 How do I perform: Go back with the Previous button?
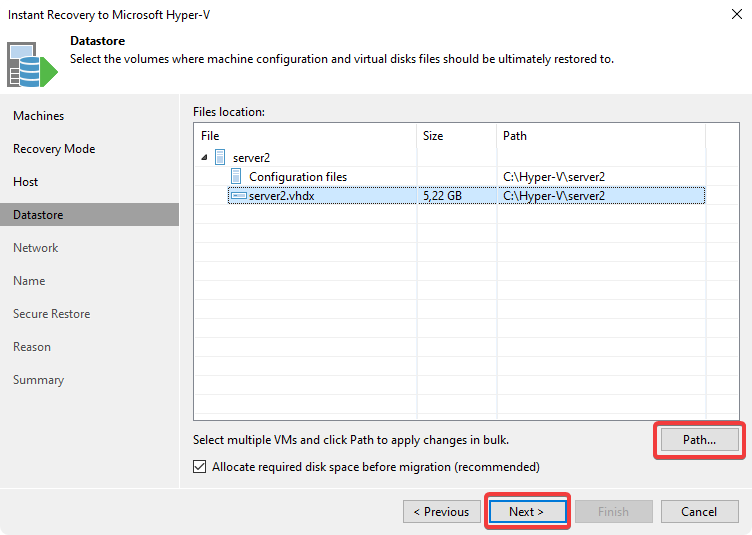441,512
